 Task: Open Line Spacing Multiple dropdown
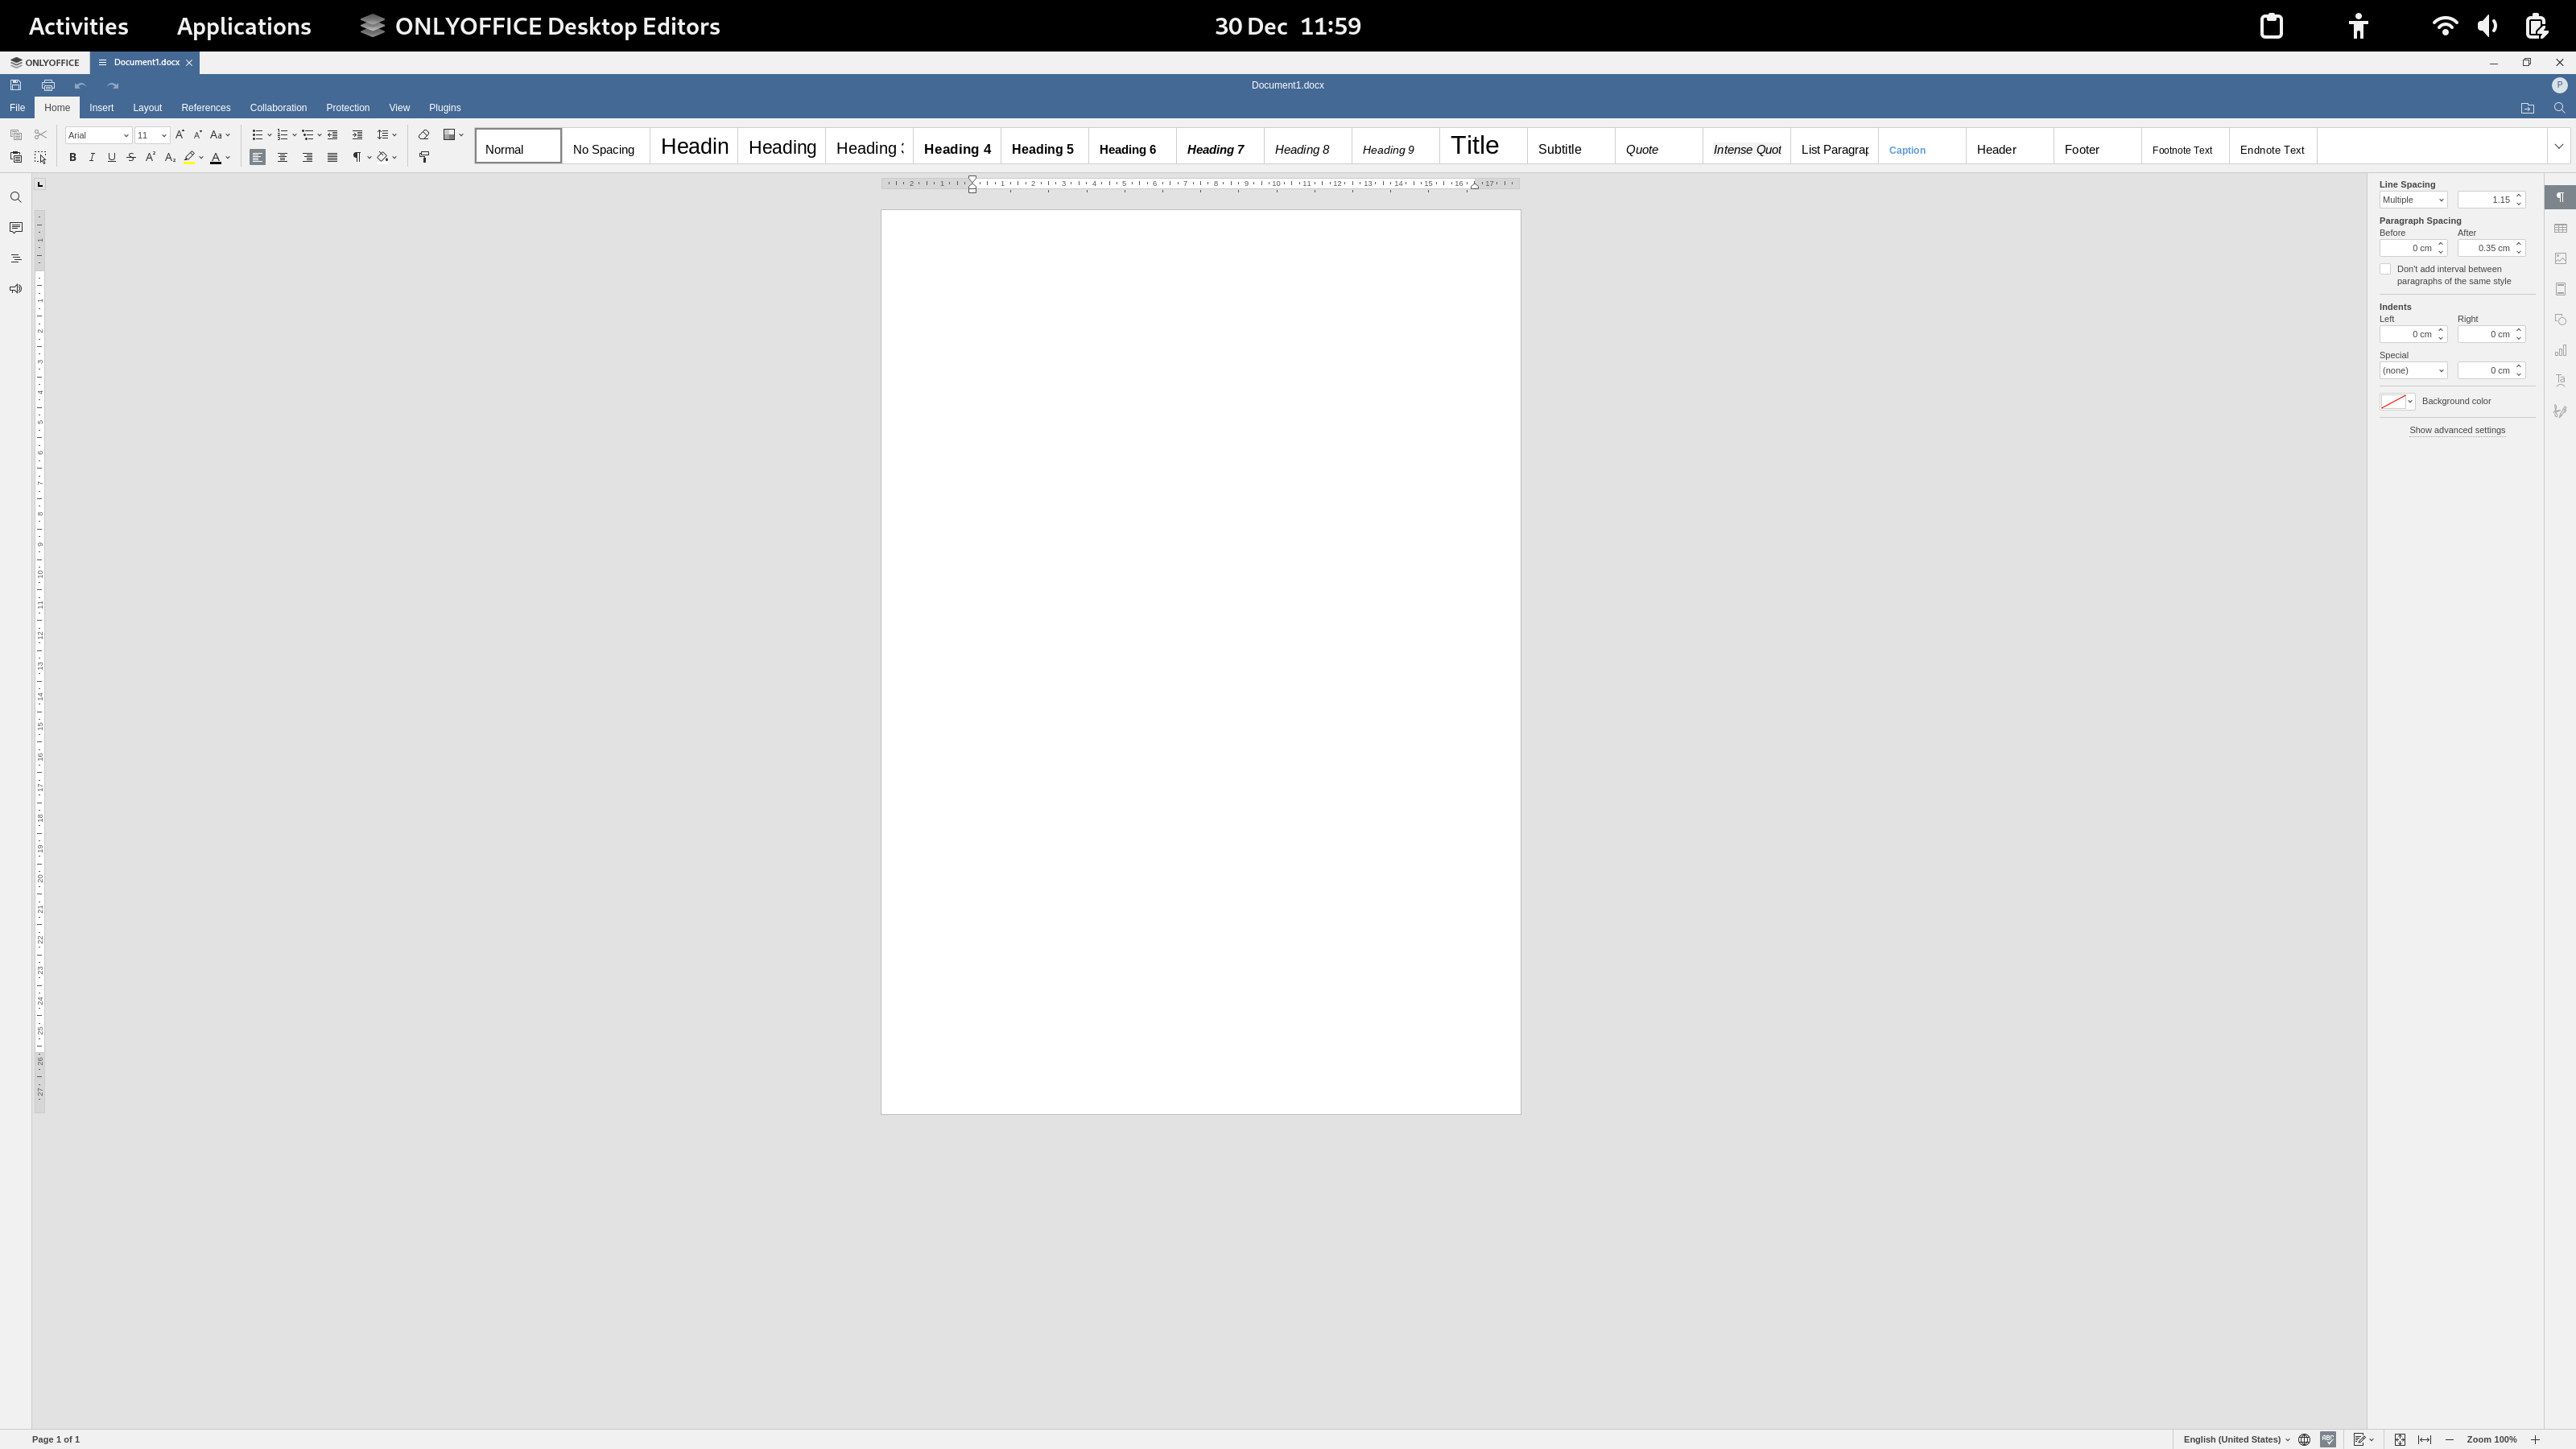[2412, 200]
